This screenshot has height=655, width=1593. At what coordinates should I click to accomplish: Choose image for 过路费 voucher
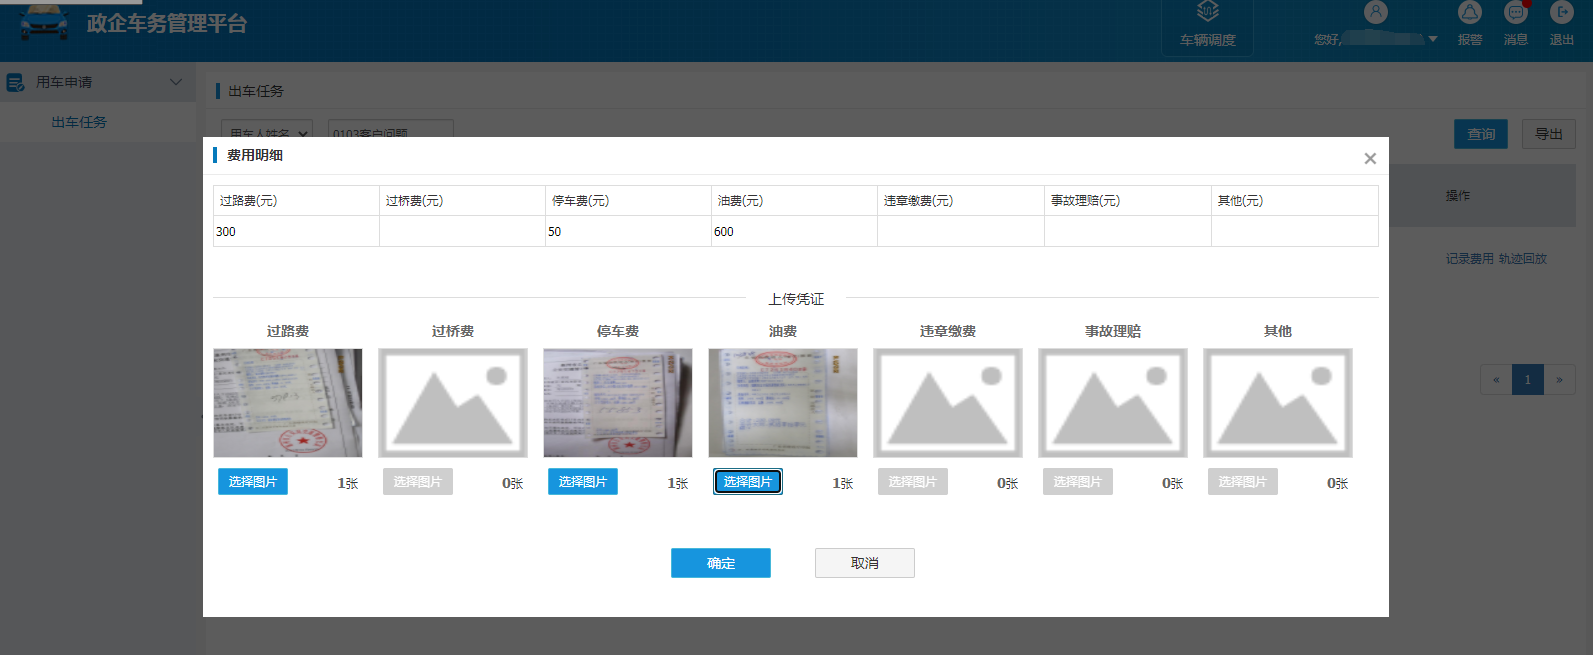(253, 482)
